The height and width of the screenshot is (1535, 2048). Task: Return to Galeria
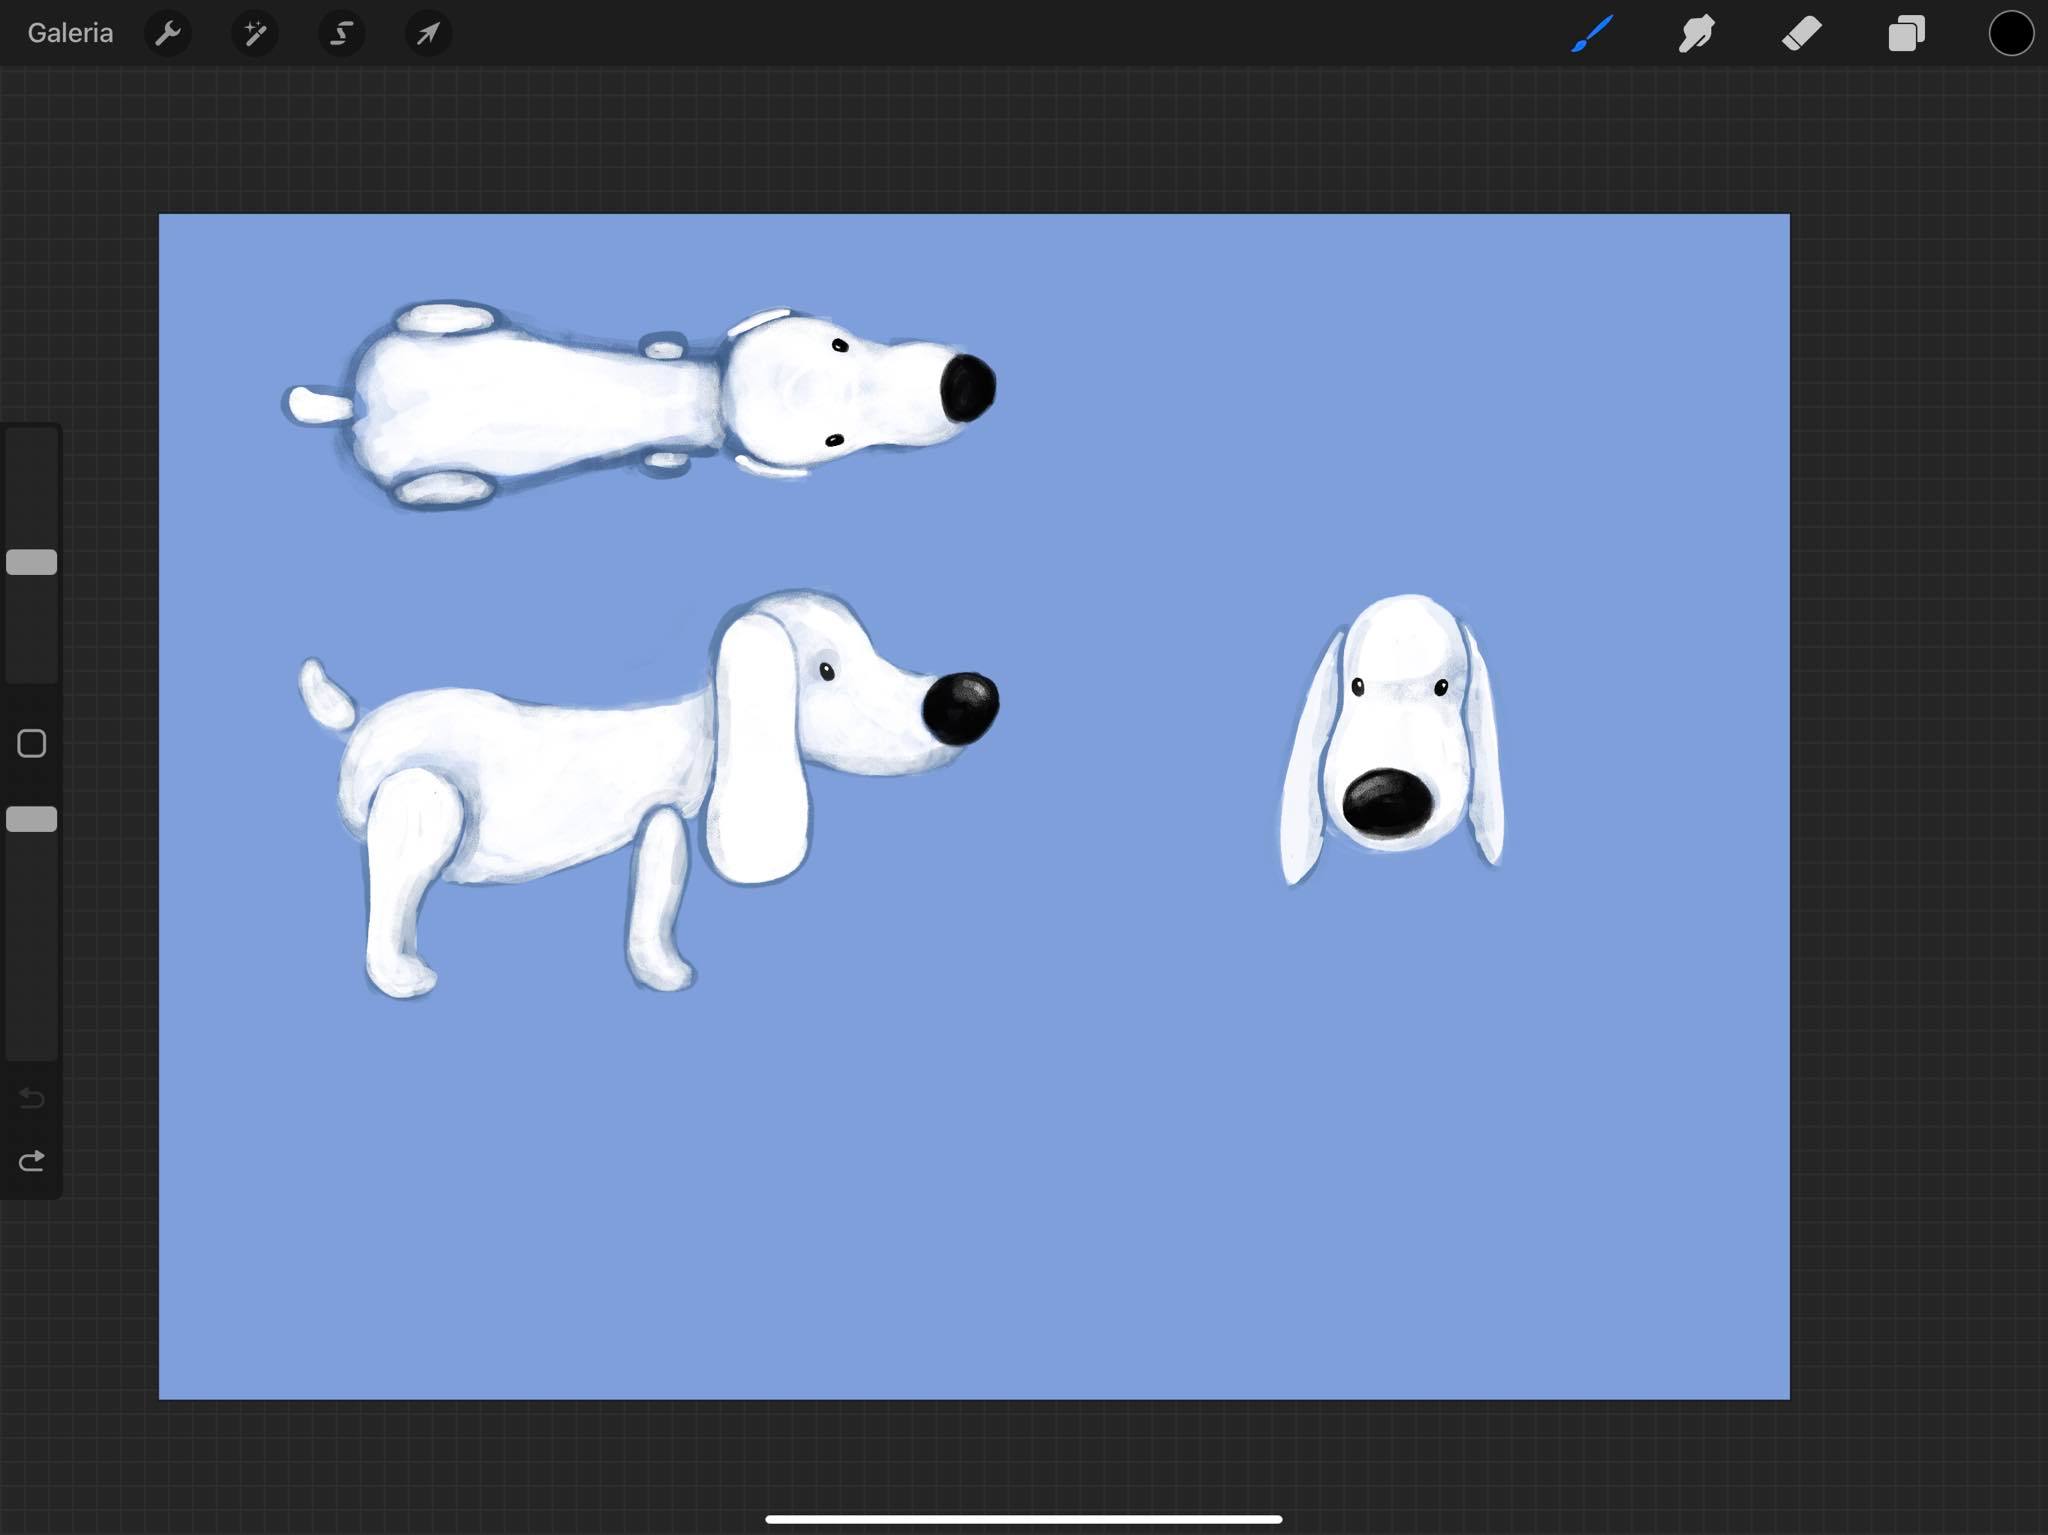[x=70, y=34]
